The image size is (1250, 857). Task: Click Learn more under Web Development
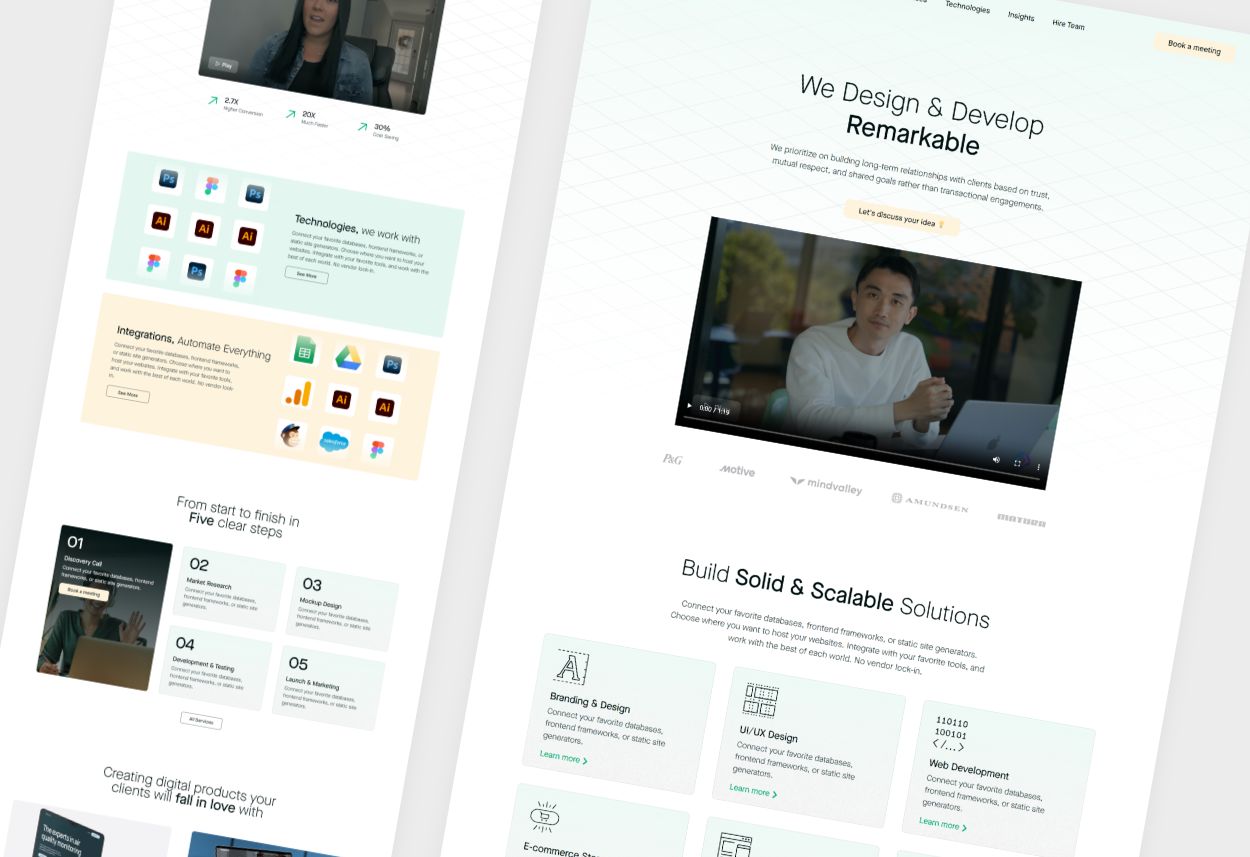coord(943,824)
